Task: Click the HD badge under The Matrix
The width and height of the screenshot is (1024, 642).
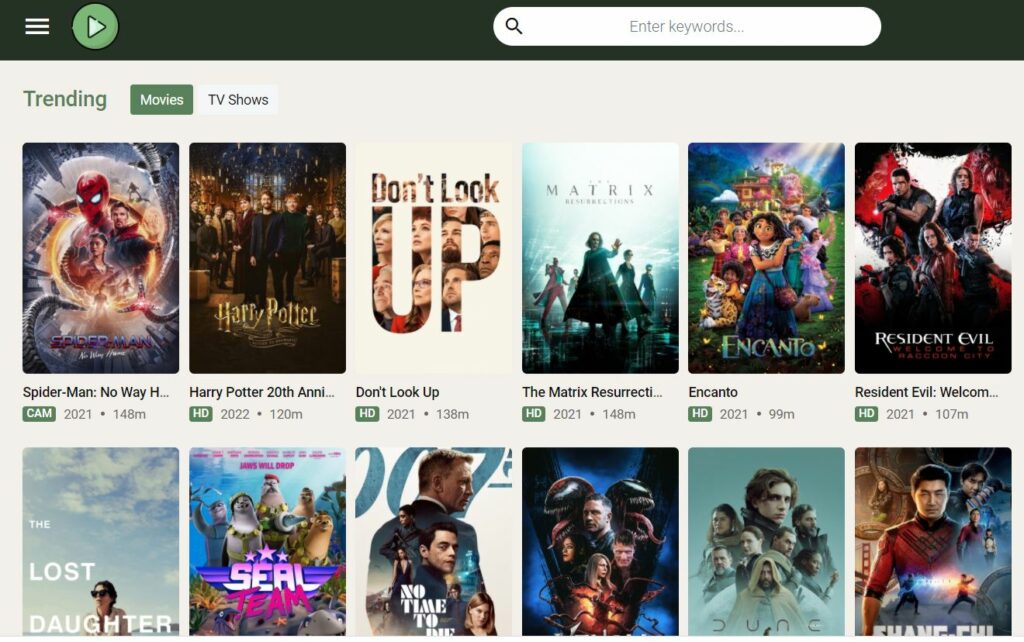Action: click(534, 413)
